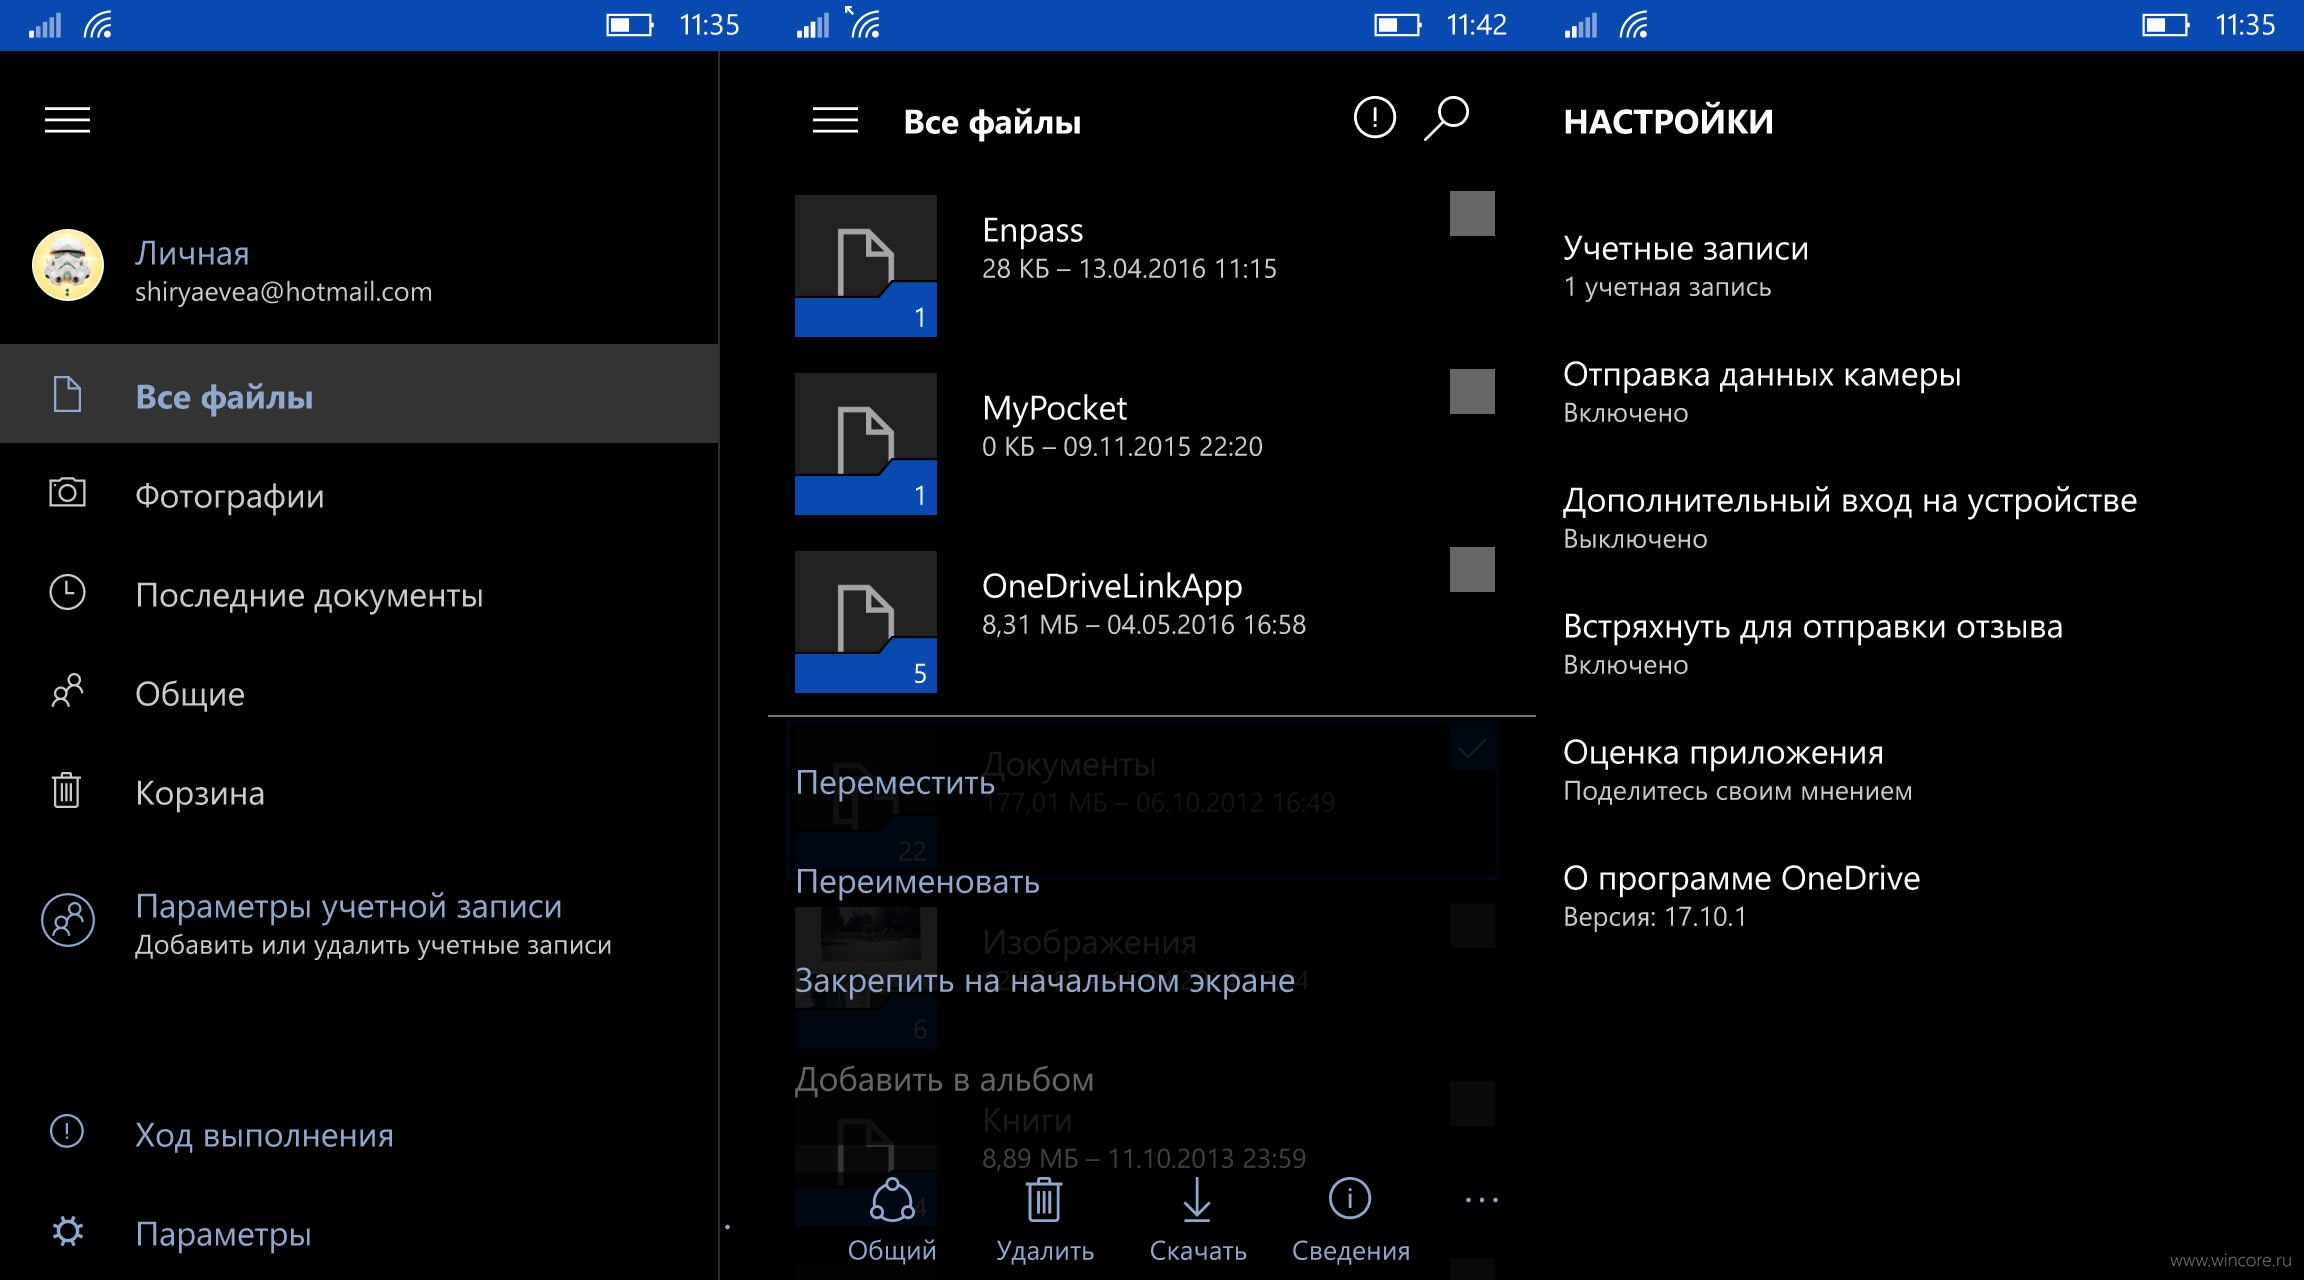Go to 'Последние документы' in sidebar

[x=359, y=593]
